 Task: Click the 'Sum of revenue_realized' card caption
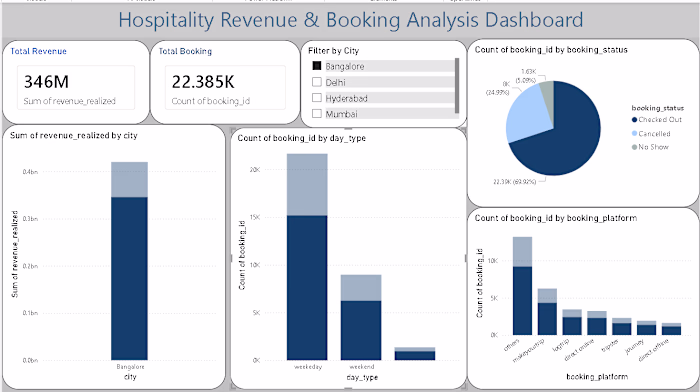point(70,101)
